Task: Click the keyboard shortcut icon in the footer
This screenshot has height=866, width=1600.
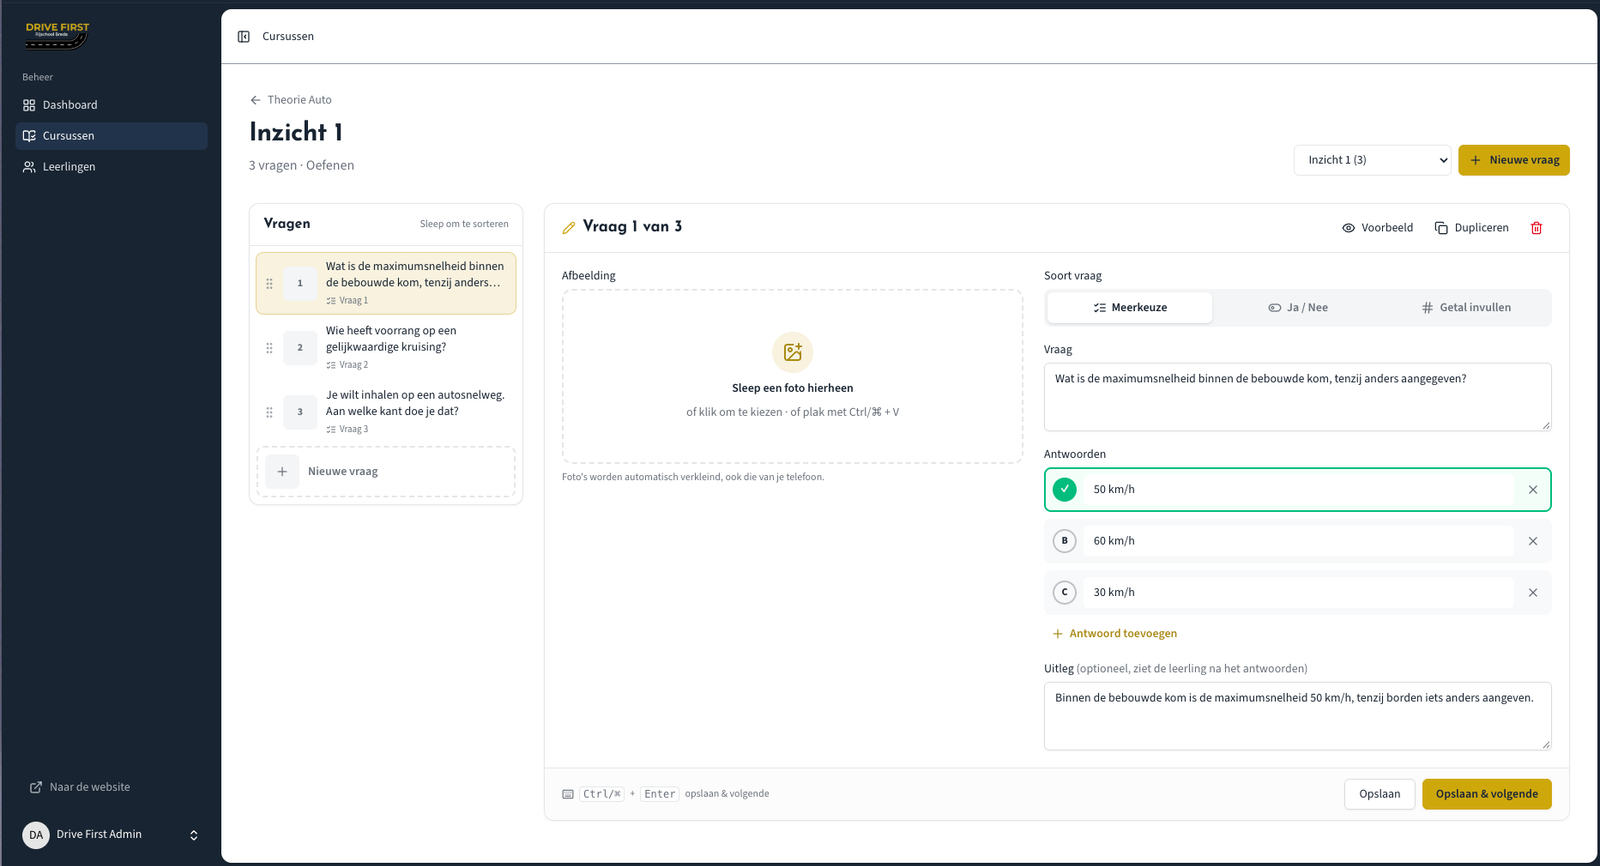Action: [568, 794]
